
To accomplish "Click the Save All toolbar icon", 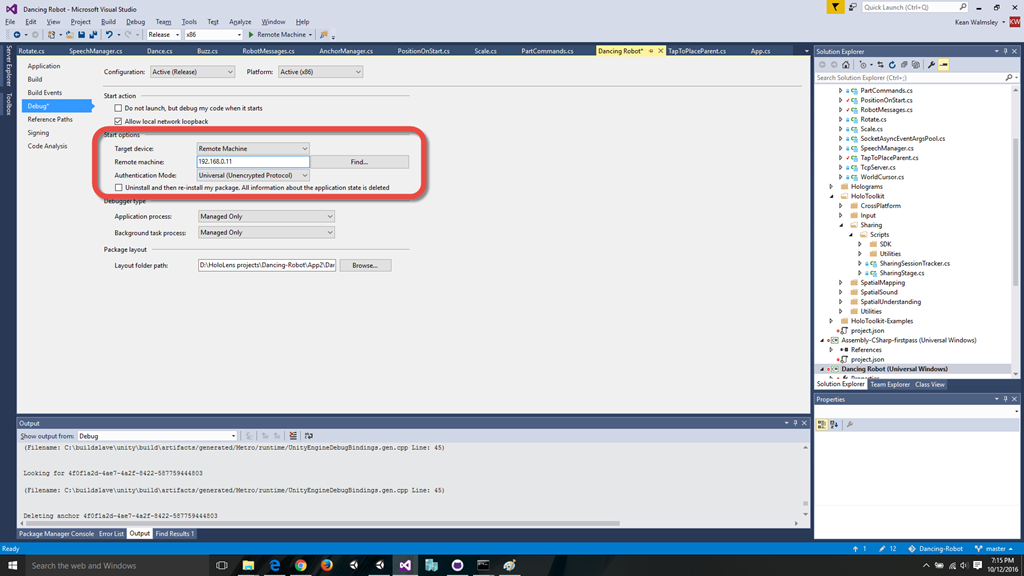I will [93, 35].
